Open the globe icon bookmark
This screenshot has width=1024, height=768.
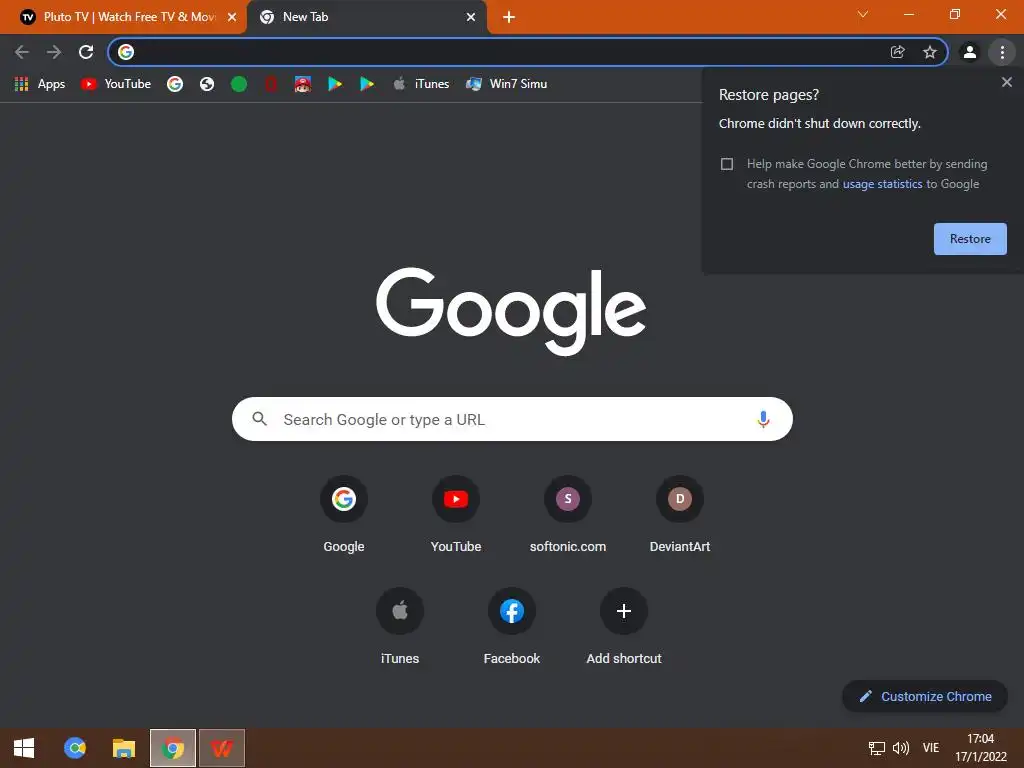pyautogui.click(x=207, y=84)
